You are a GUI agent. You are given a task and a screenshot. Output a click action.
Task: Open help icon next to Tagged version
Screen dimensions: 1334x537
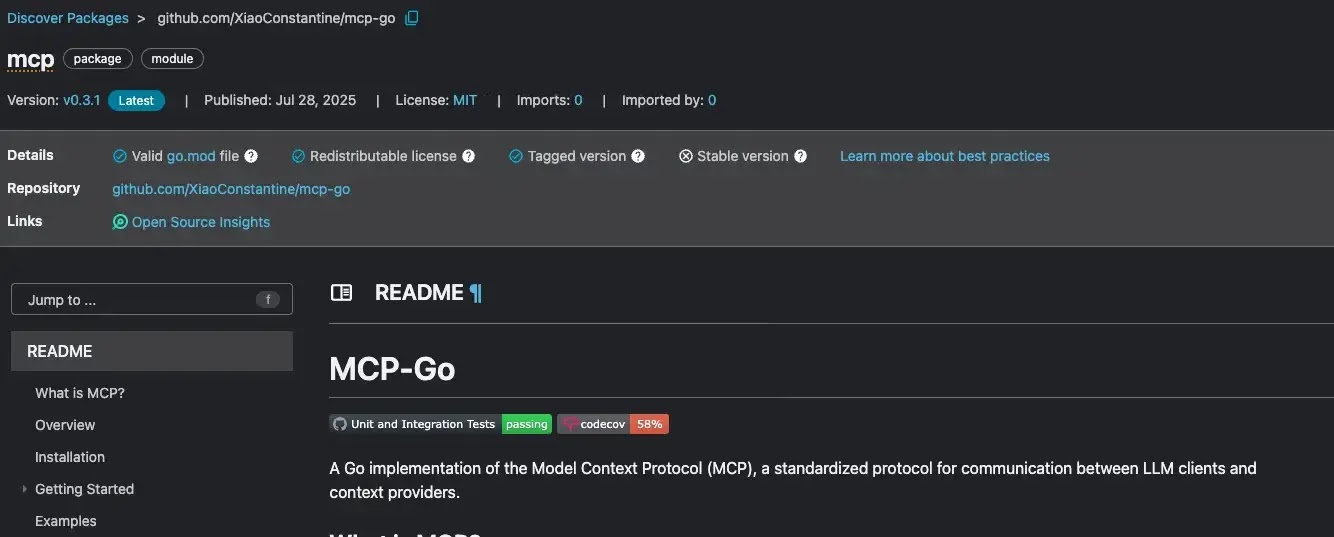coord(638,156)
